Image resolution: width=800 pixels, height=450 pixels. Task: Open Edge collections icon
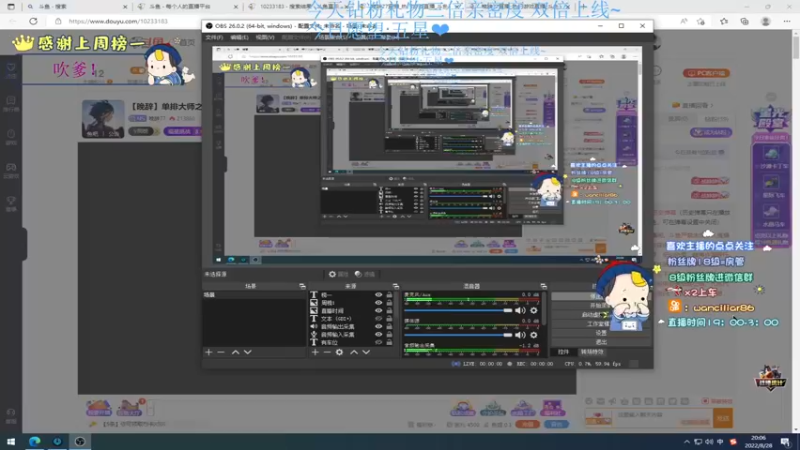pyautogui.click(x=744, y=21)
